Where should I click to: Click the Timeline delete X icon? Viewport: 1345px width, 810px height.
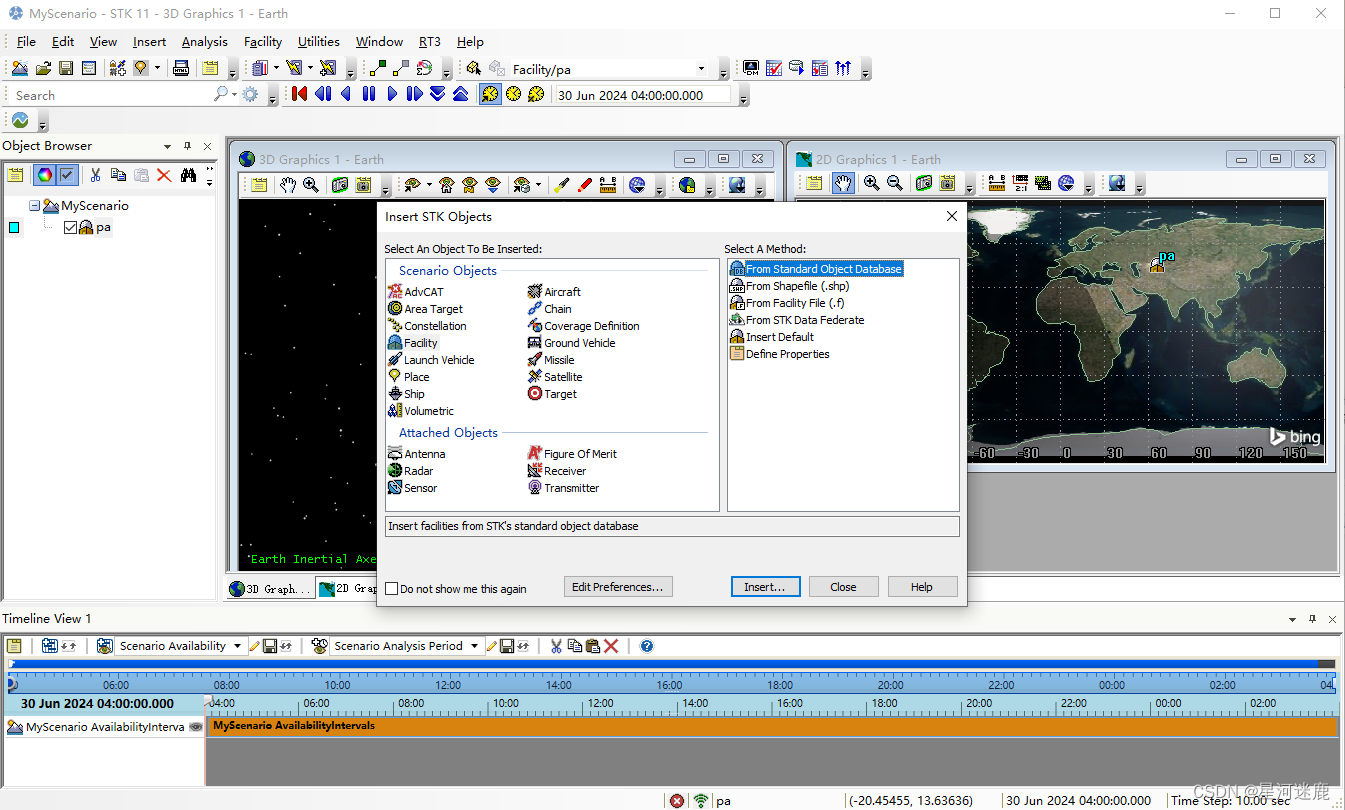coord(611,646)
